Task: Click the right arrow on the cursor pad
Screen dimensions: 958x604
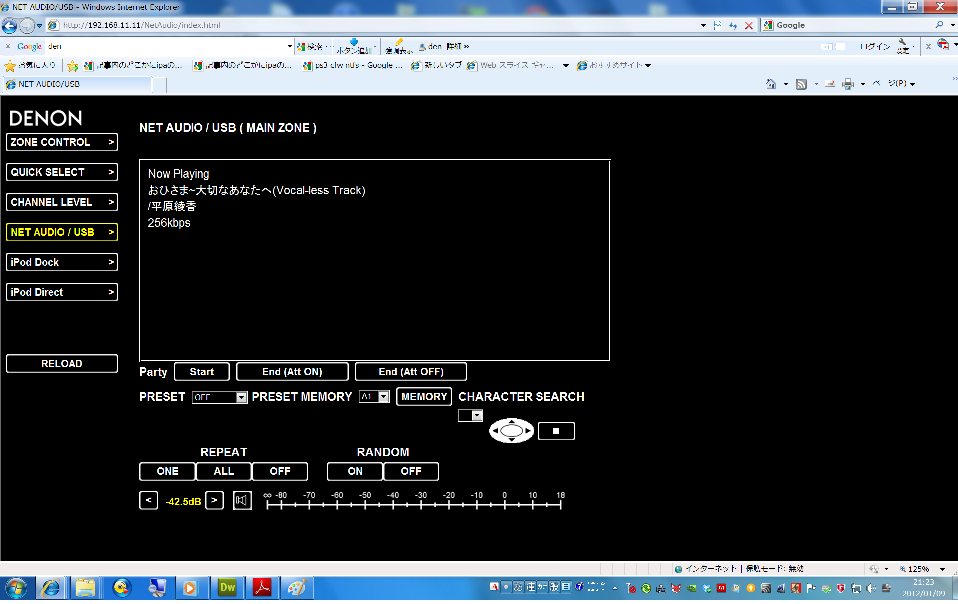Action: pyautogui.click(x=528, y=431)
